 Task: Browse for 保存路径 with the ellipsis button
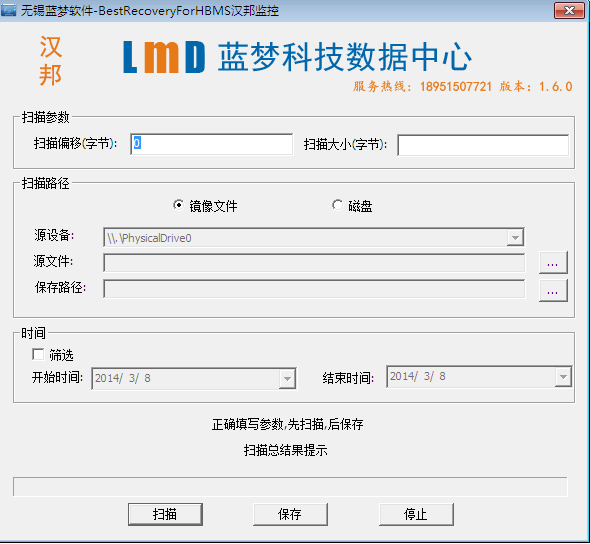[x=553, y=290]
